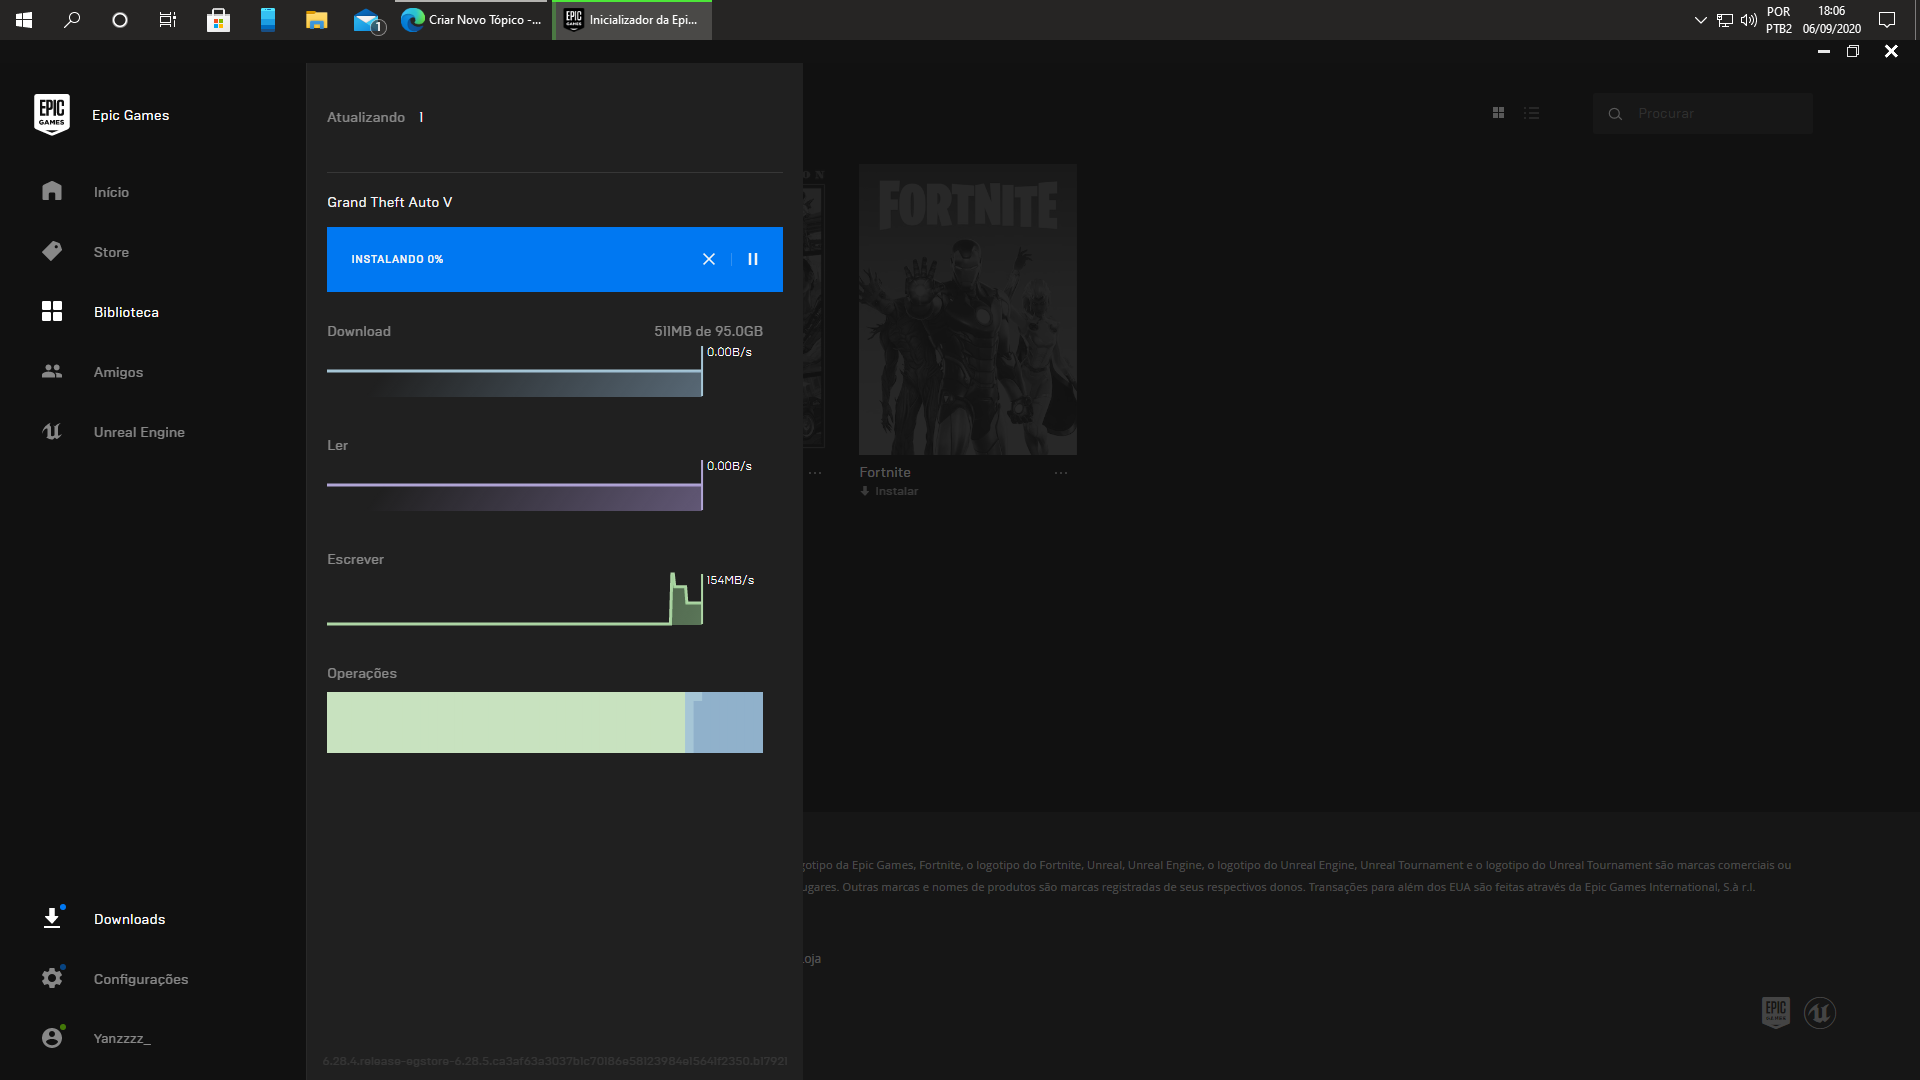Viewport: 1920px width, 1080px height.
Task: Click the INSTALANDO 0% progress bar
Action: (555, 259)
